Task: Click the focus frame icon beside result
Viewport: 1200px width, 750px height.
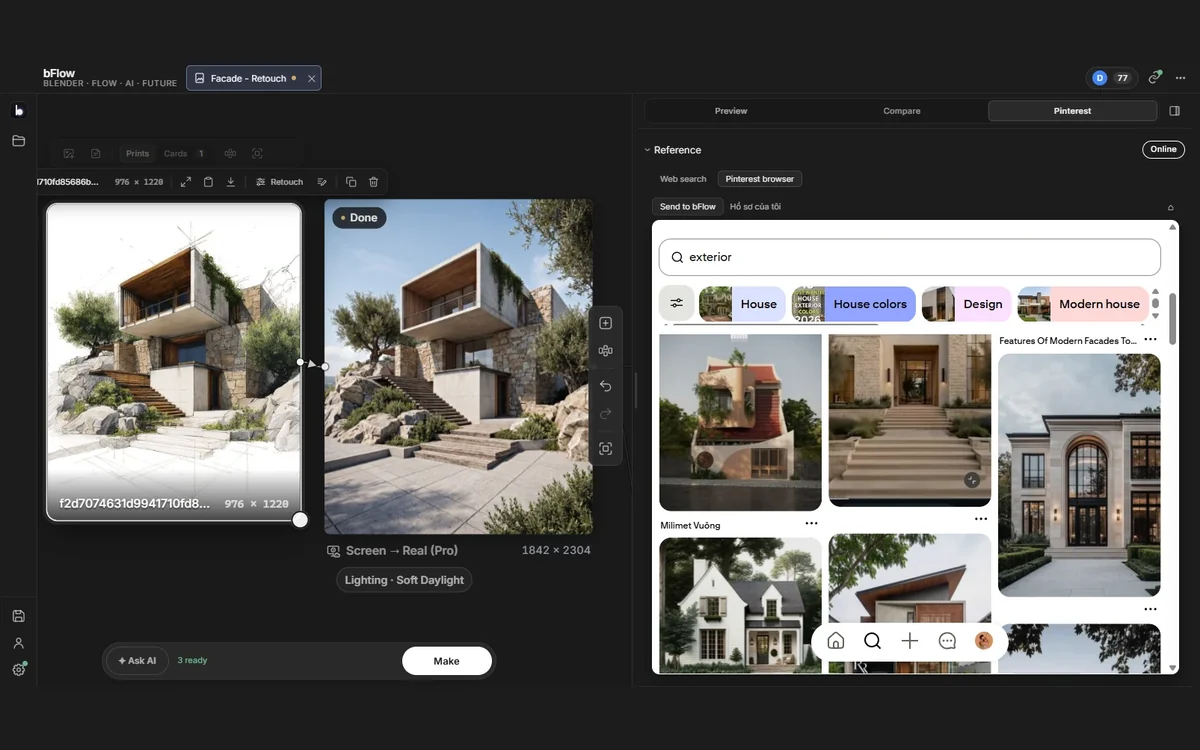Action: point(605,449)
